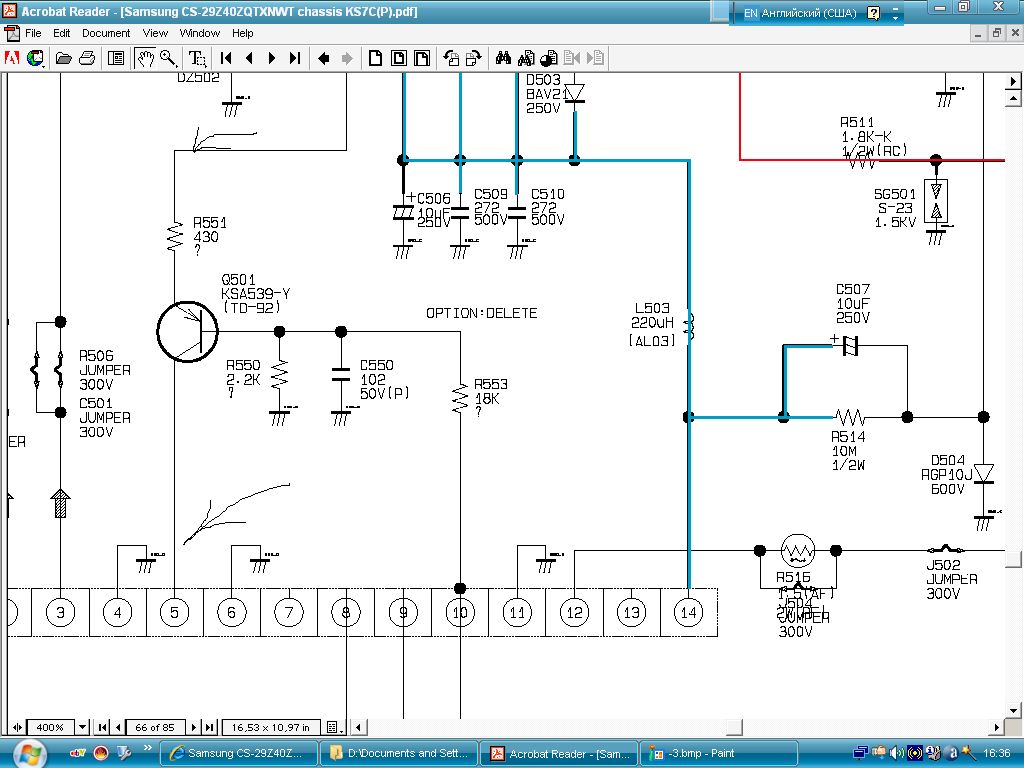Image resolution: width=1024 pixels, height=768 pixels.
Task: Click the 16:36 system clock
Action: [x=996, y=754]
